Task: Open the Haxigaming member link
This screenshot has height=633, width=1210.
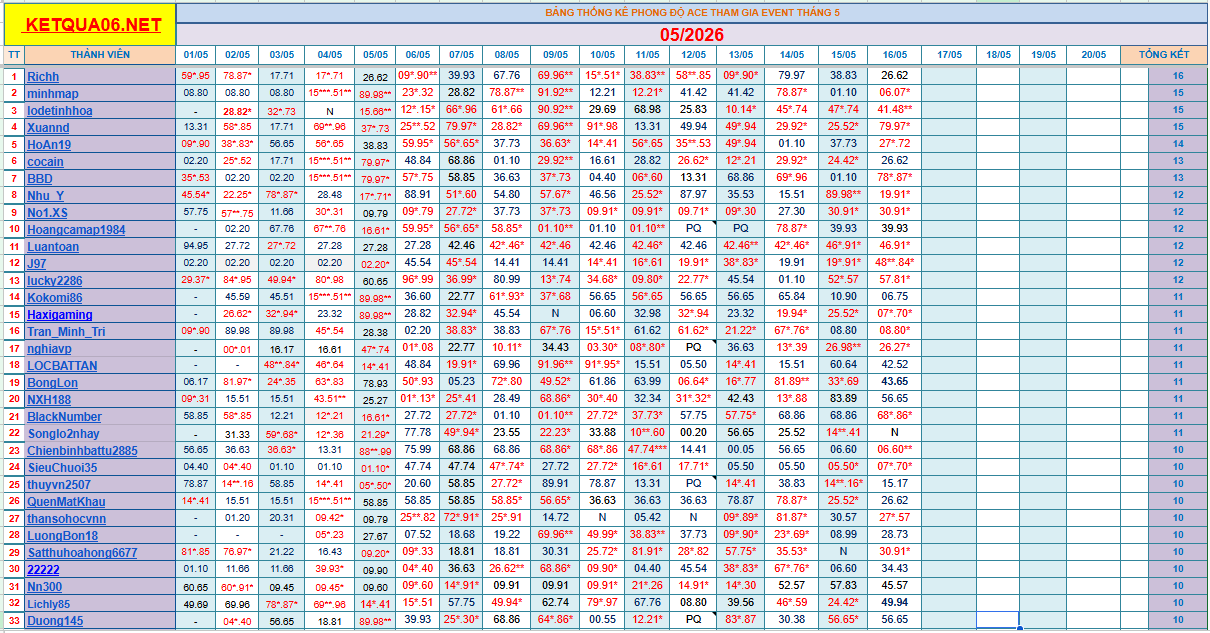Action: (60, 314)
